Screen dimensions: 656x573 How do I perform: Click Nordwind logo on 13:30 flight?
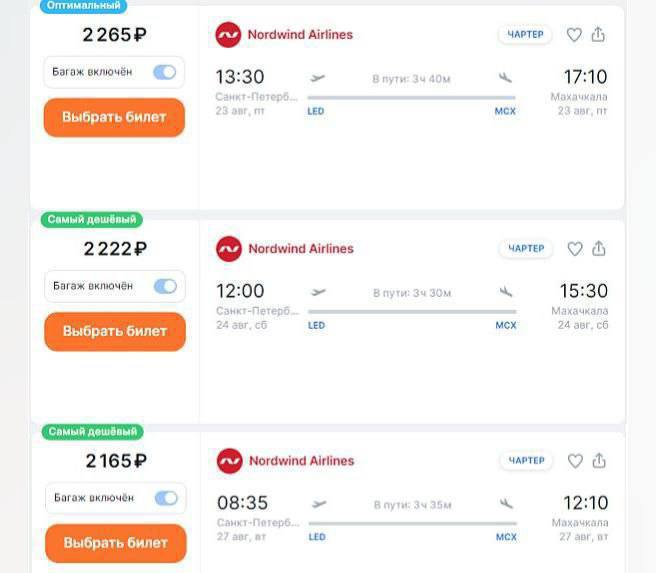click(228, 35)
